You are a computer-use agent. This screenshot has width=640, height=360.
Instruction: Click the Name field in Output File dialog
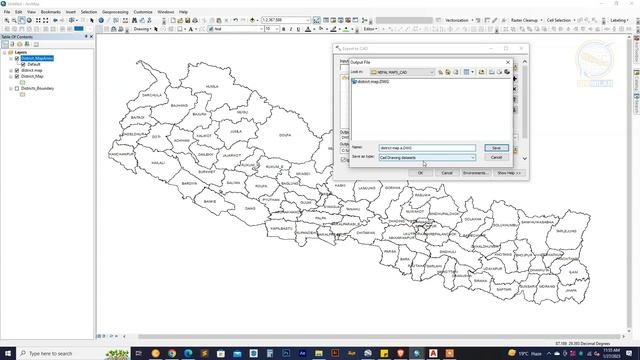(427, 148)
